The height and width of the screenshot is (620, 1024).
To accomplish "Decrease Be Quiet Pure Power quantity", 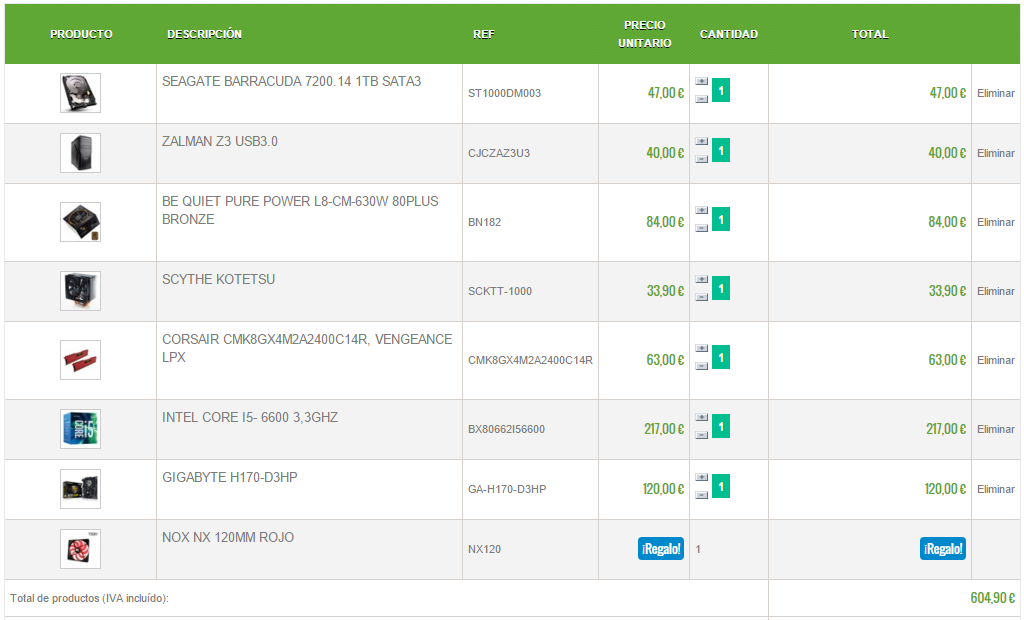I will click(x=701, y=228).
